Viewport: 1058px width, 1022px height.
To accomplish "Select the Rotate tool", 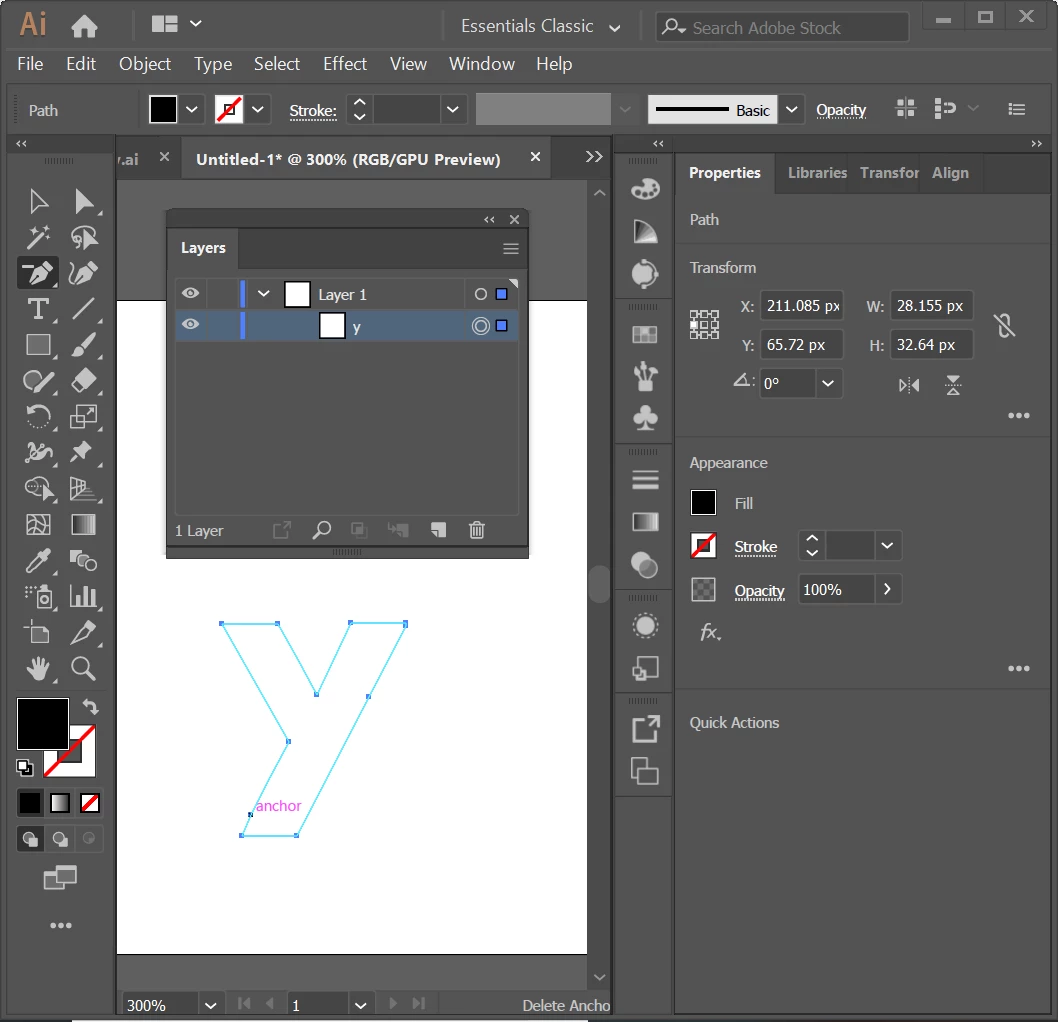I will pyautogui.click(x=38, y=416).
